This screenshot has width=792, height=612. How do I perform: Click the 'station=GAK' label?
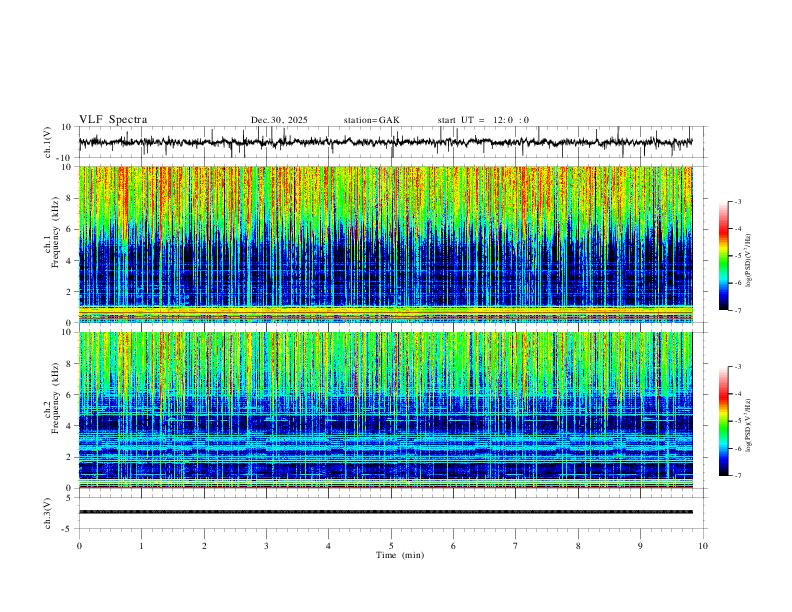coord(371,120)
